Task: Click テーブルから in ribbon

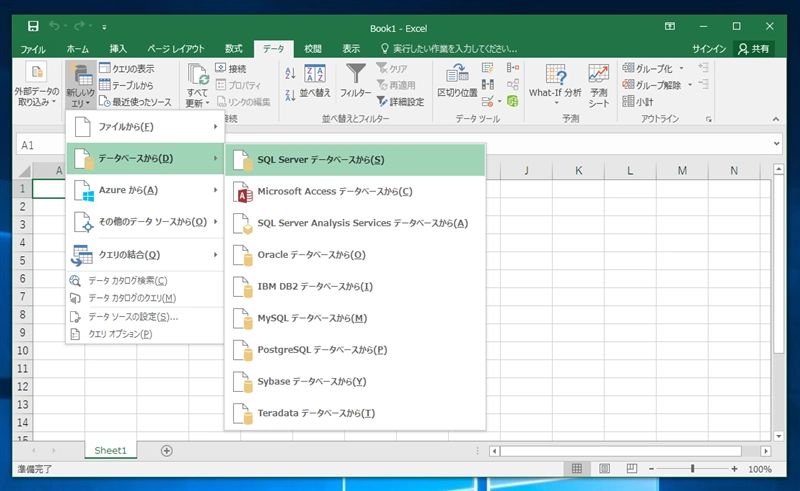Action: 127,85
